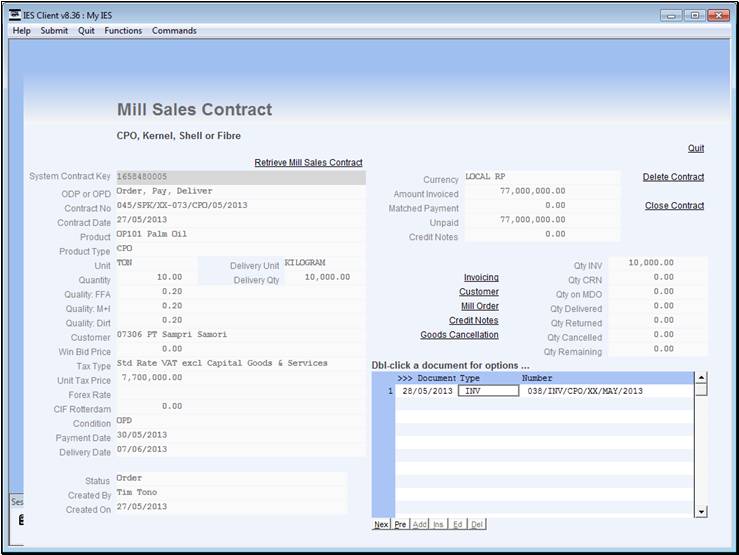Maximize the IES Client window
Screen dimensions: 739x555
pos(695,16)
